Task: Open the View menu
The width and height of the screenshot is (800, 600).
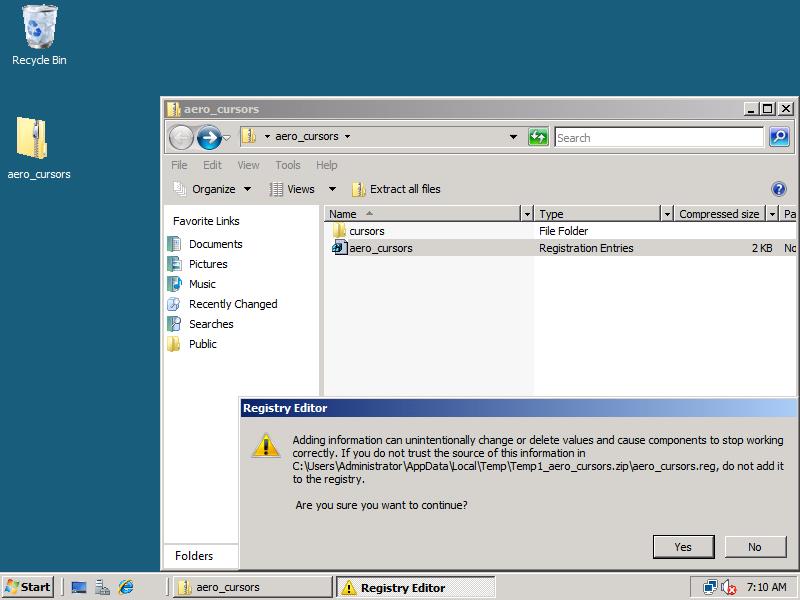Action: coord(248,165)
